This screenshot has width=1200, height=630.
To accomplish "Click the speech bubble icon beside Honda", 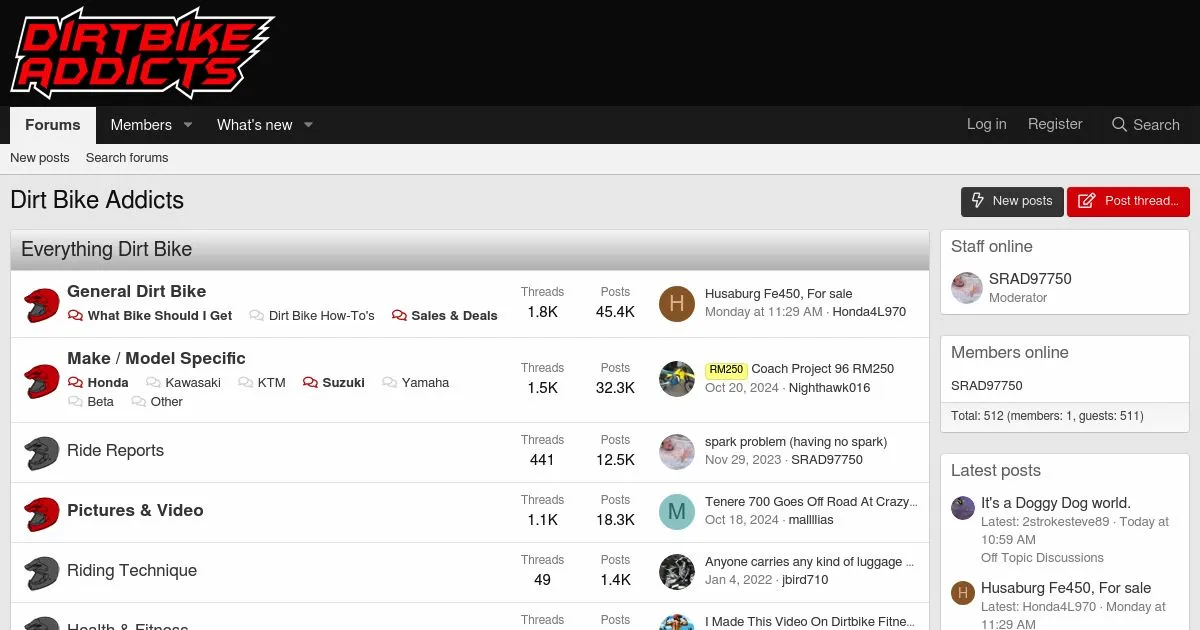I will (x=75, y=382).
